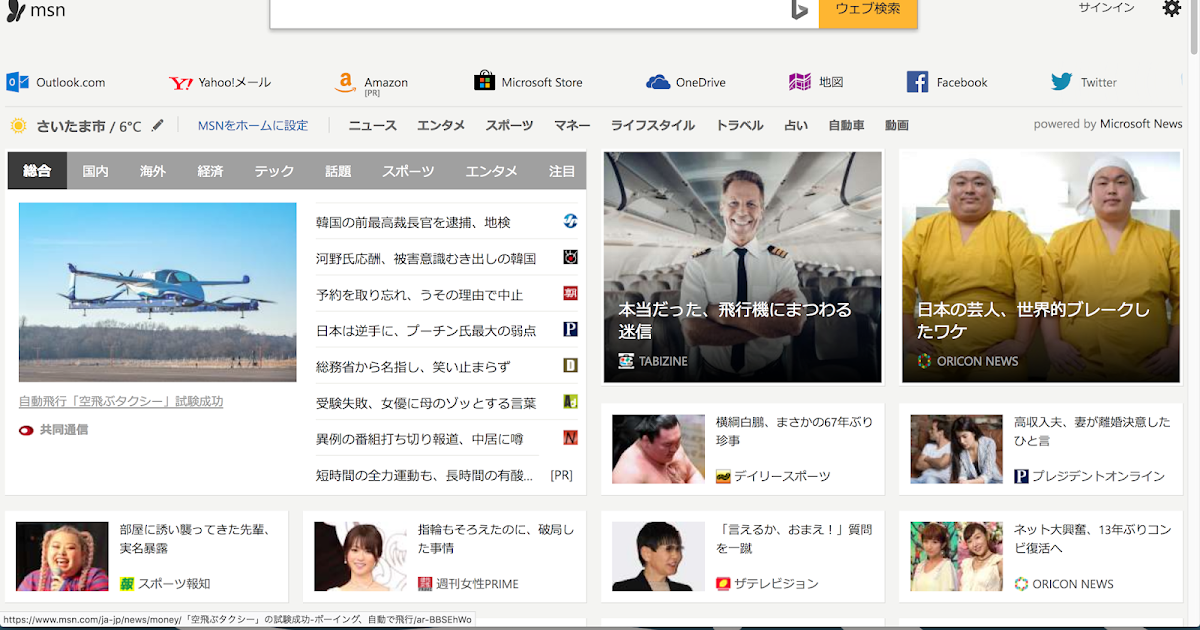Click the サインイン link
Viewport: 1200px width, 630px height.
coord(1105,7)
